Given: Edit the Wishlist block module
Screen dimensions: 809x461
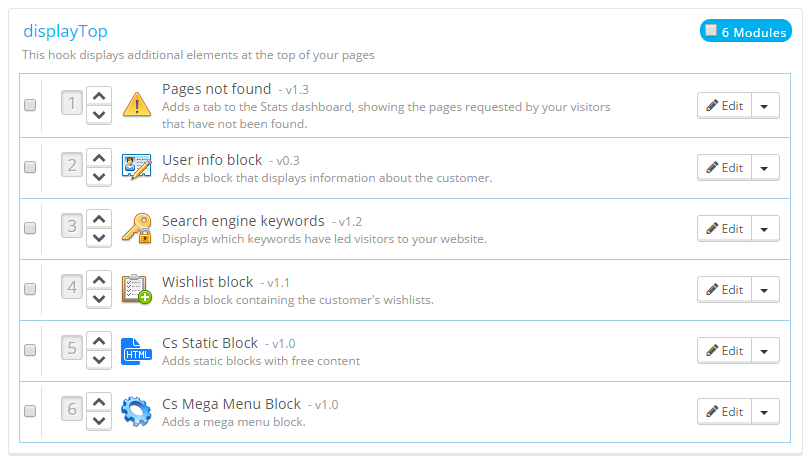Looking at the screenshot, I should click(724, 289).
